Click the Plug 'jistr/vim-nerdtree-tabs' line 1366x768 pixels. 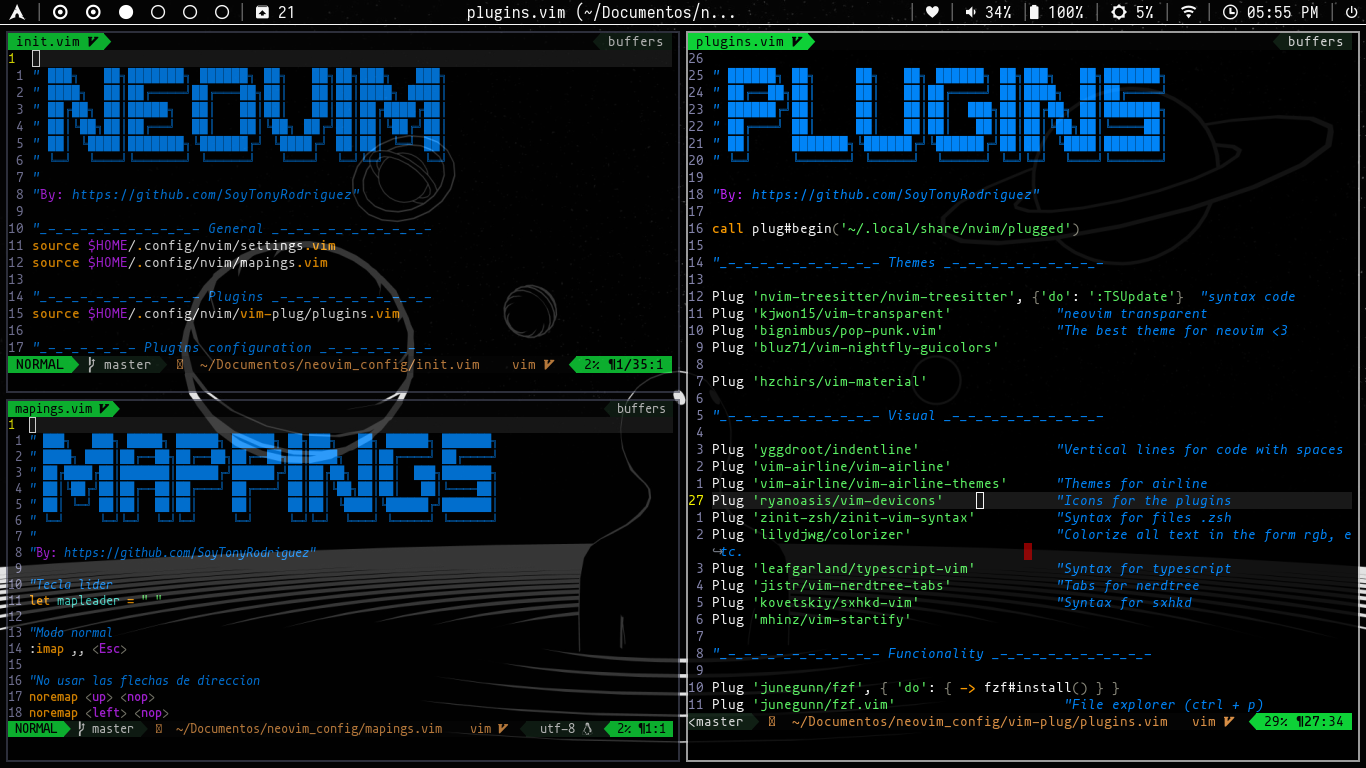(x=956, y=586)
